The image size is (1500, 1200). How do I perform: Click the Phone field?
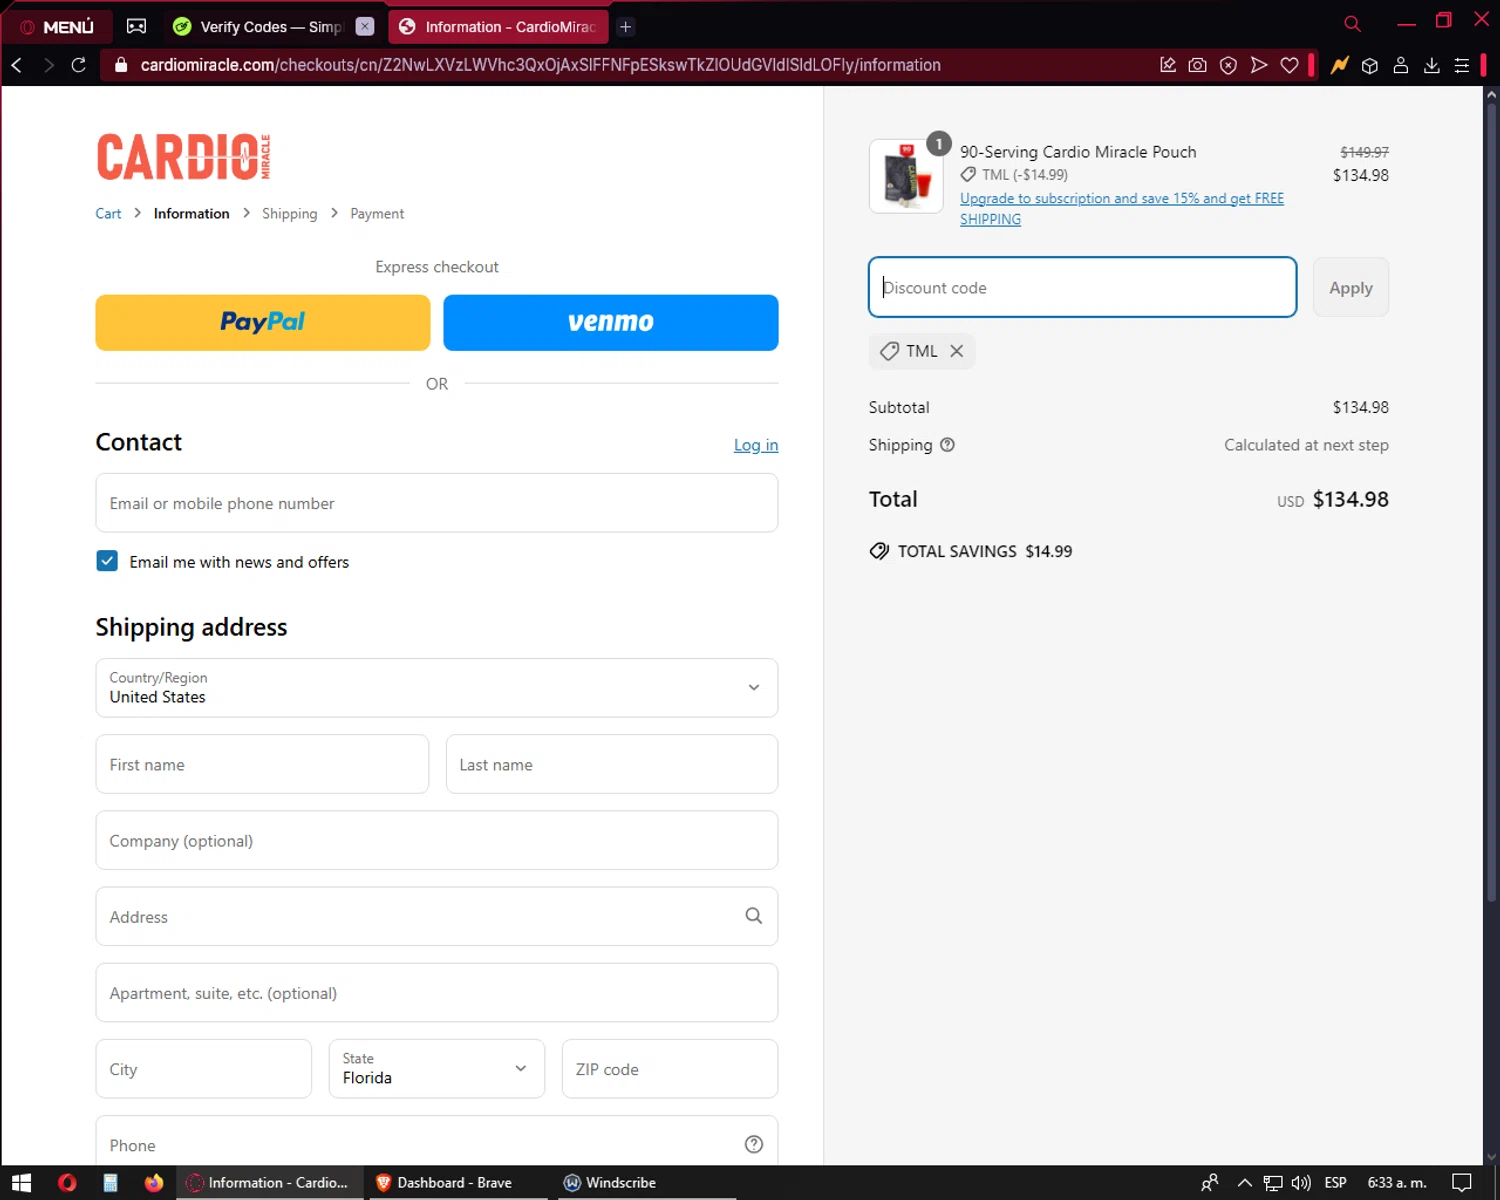pyautogui.click(x=437, y=1142)
